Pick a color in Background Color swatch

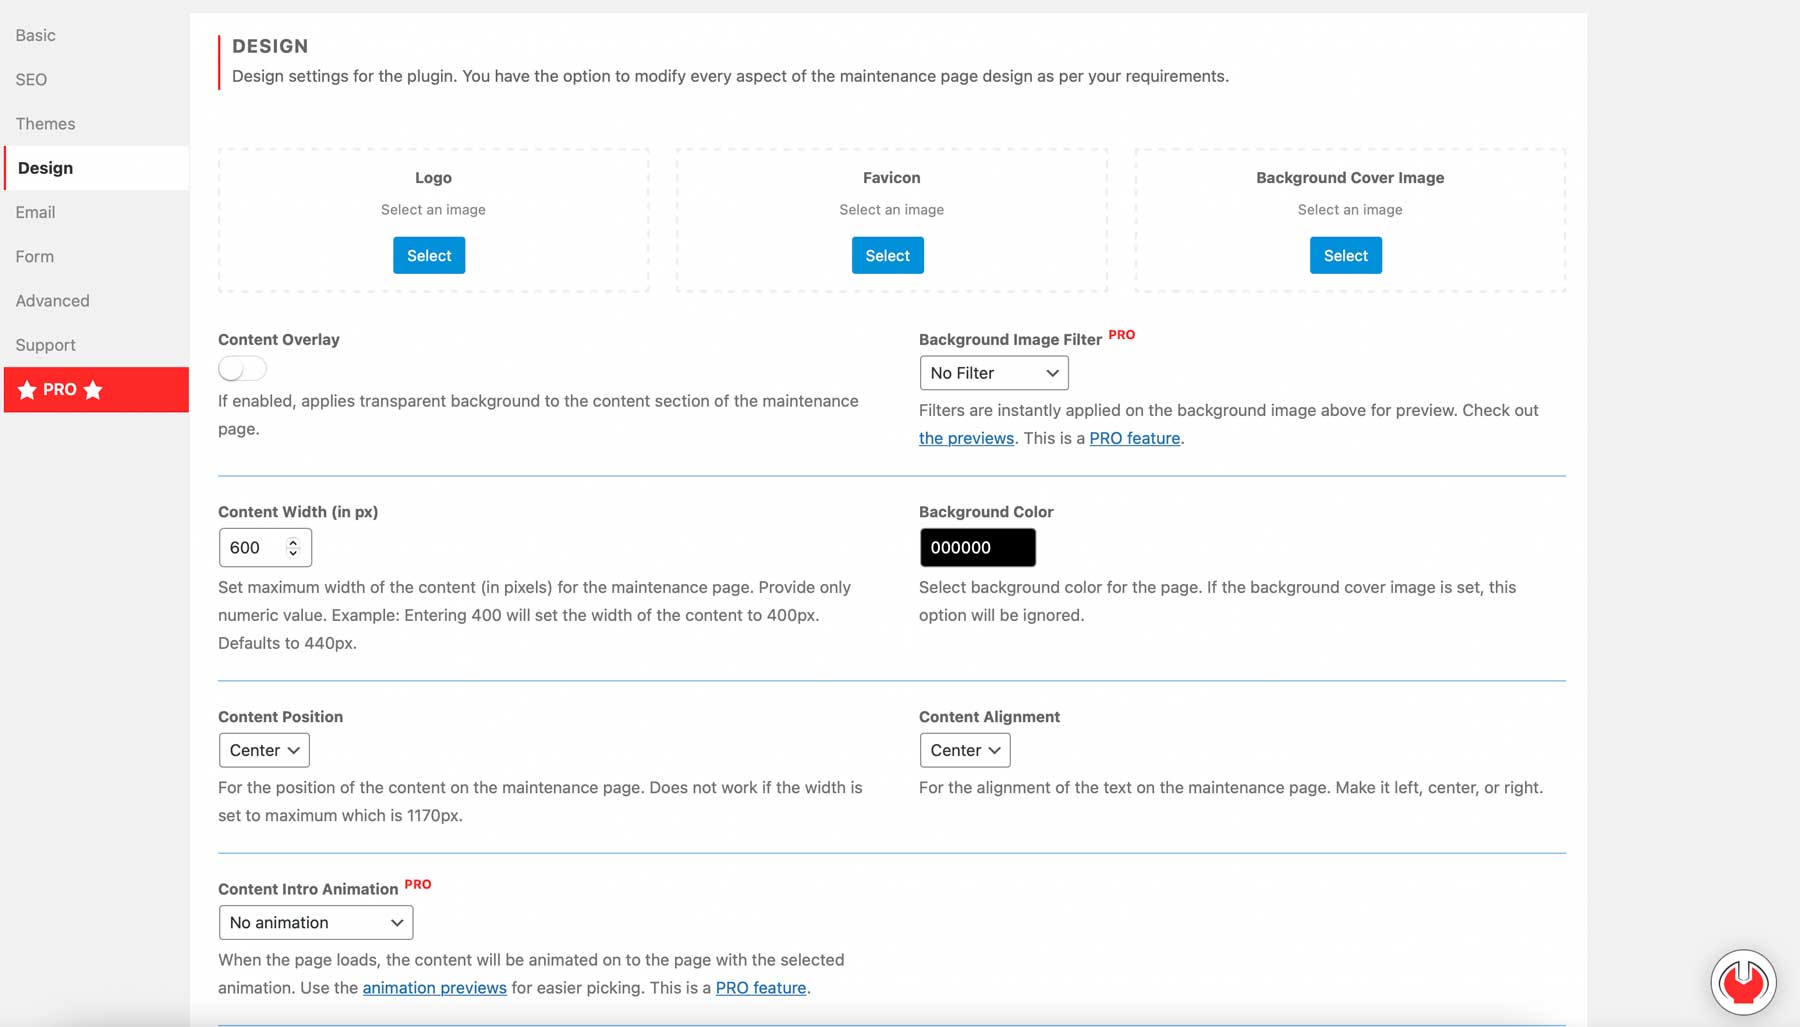[977, 548]
